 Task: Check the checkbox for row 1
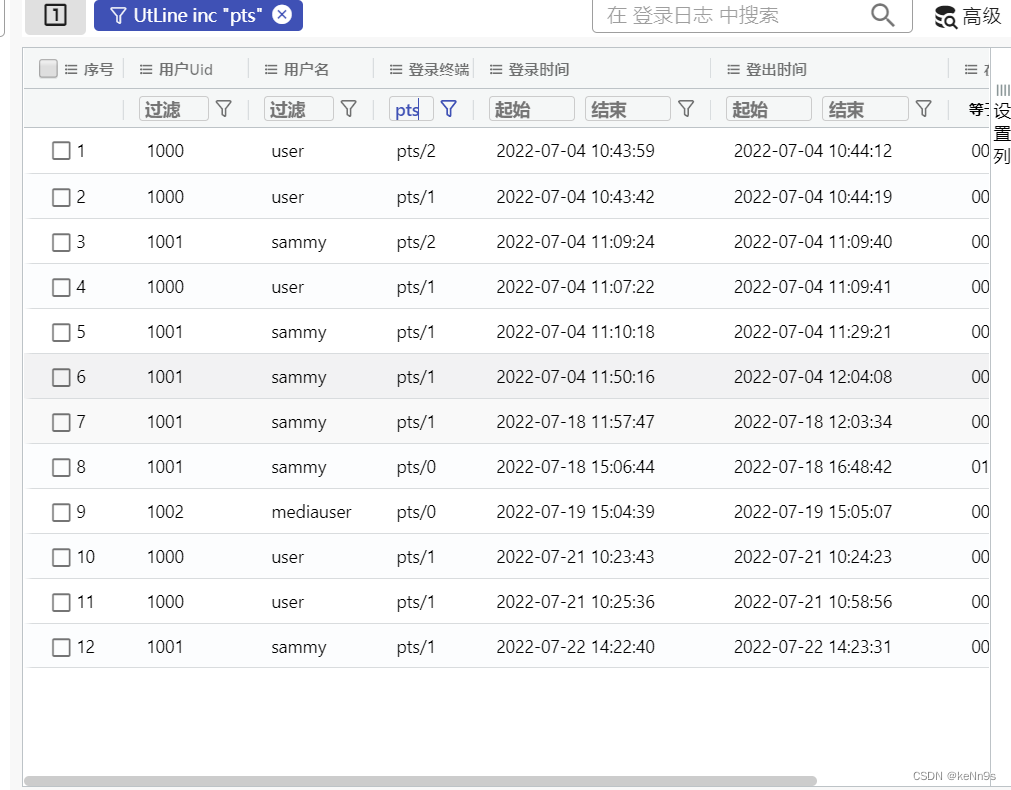click(x=61, y=151)
